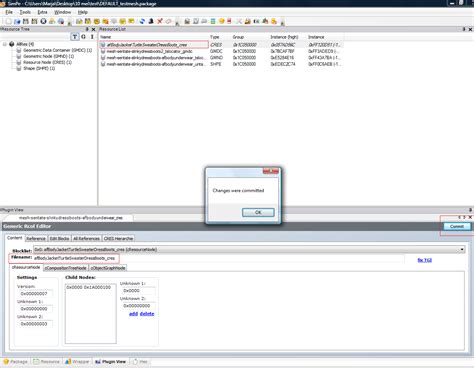
Task: Open the Window menu
Action: (63, 12)
